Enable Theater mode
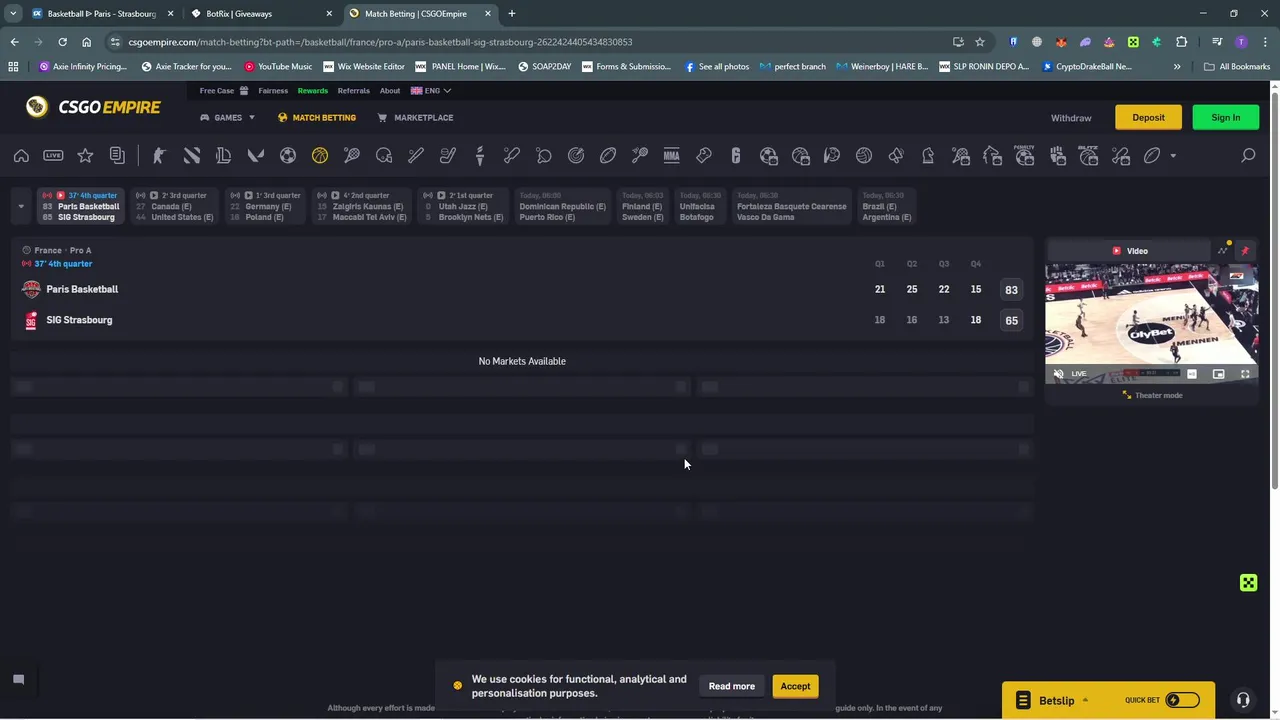This screenshot has width=1280, height=720. tap(1152, 395)
